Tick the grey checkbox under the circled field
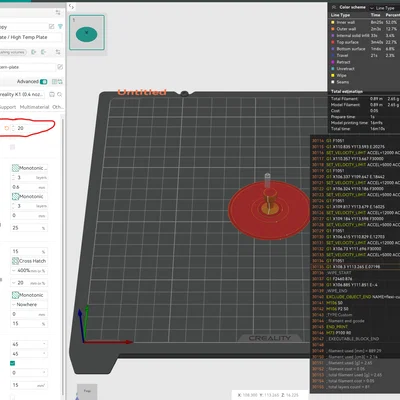The width and height of the screenshot is (400, 400). click(x=12, y=147)
